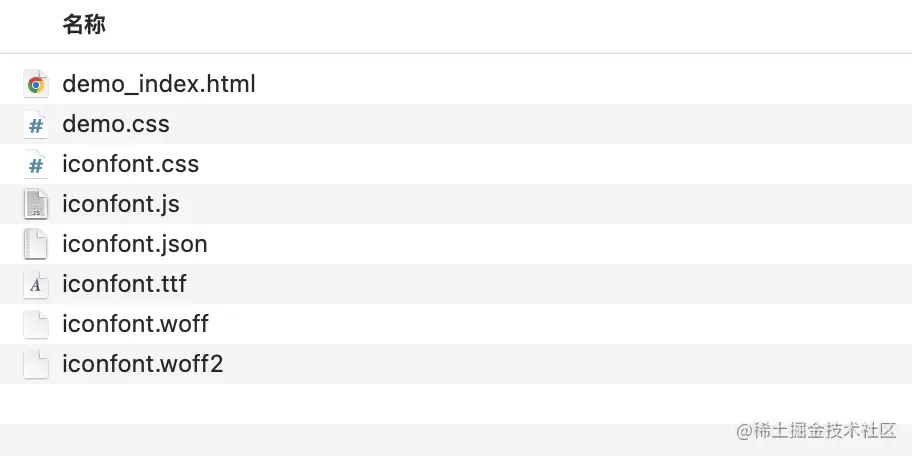
Task: Select the demo_index.html file name
Action: [x=158, y=84]
